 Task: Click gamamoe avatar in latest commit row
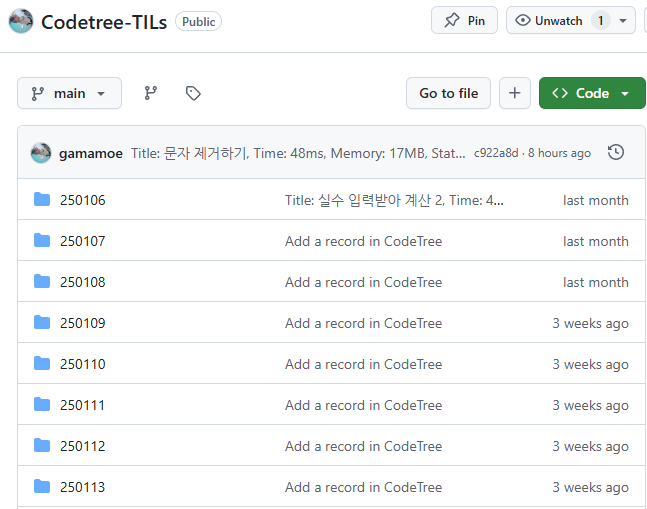pos(41,153)
